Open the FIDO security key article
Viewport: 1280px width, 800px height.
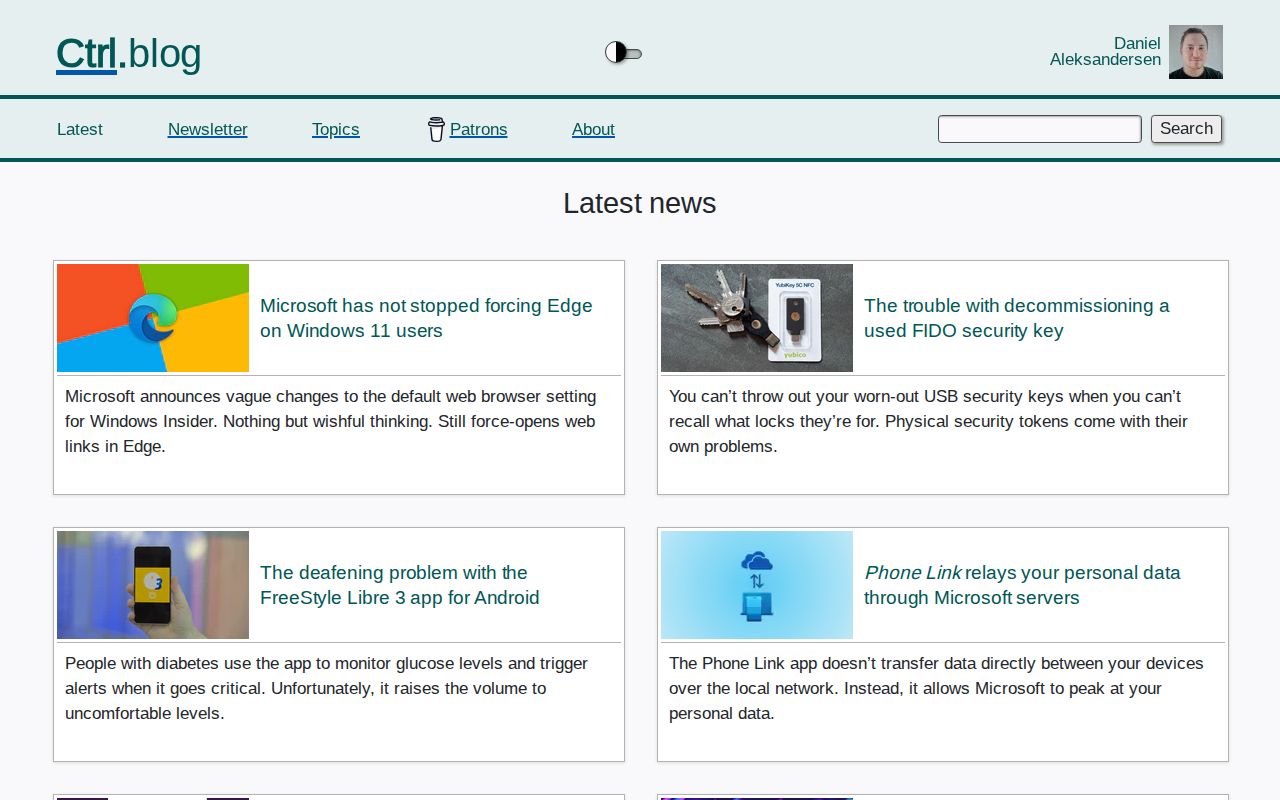(x=1016, y=318)
